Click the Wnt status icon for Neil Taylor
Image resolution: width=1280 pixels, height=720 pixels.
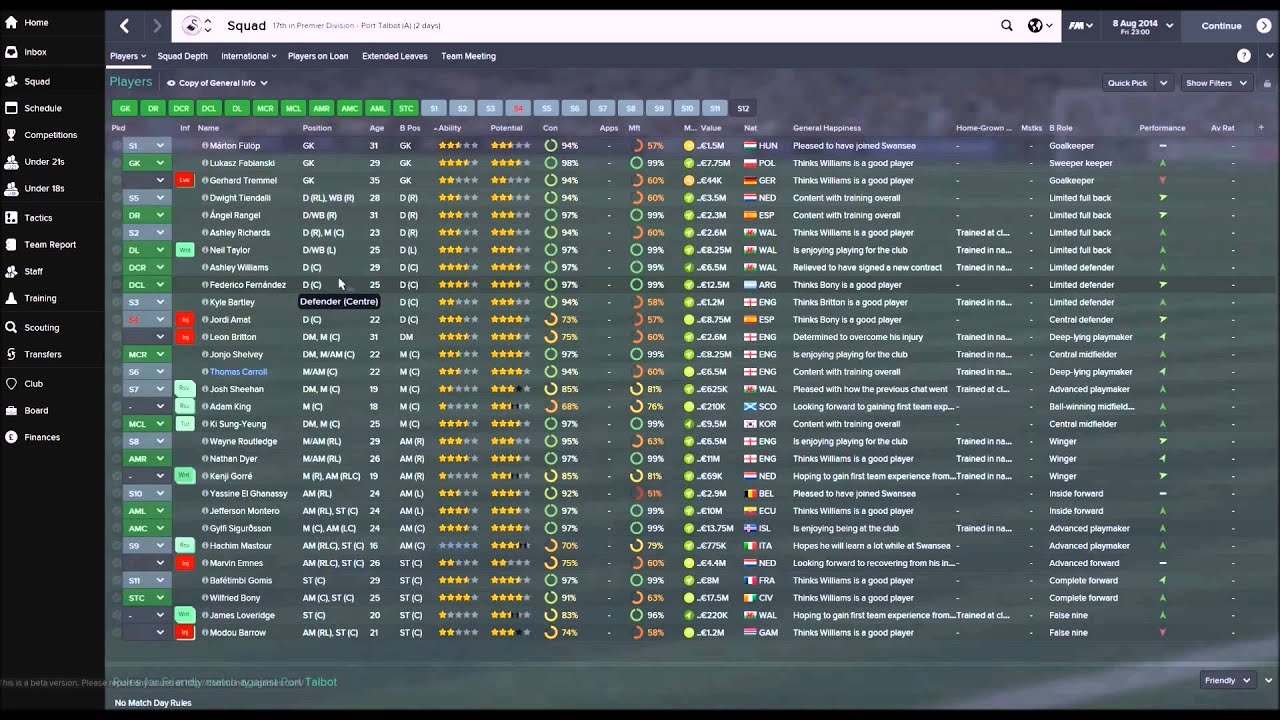coord(184,250)
